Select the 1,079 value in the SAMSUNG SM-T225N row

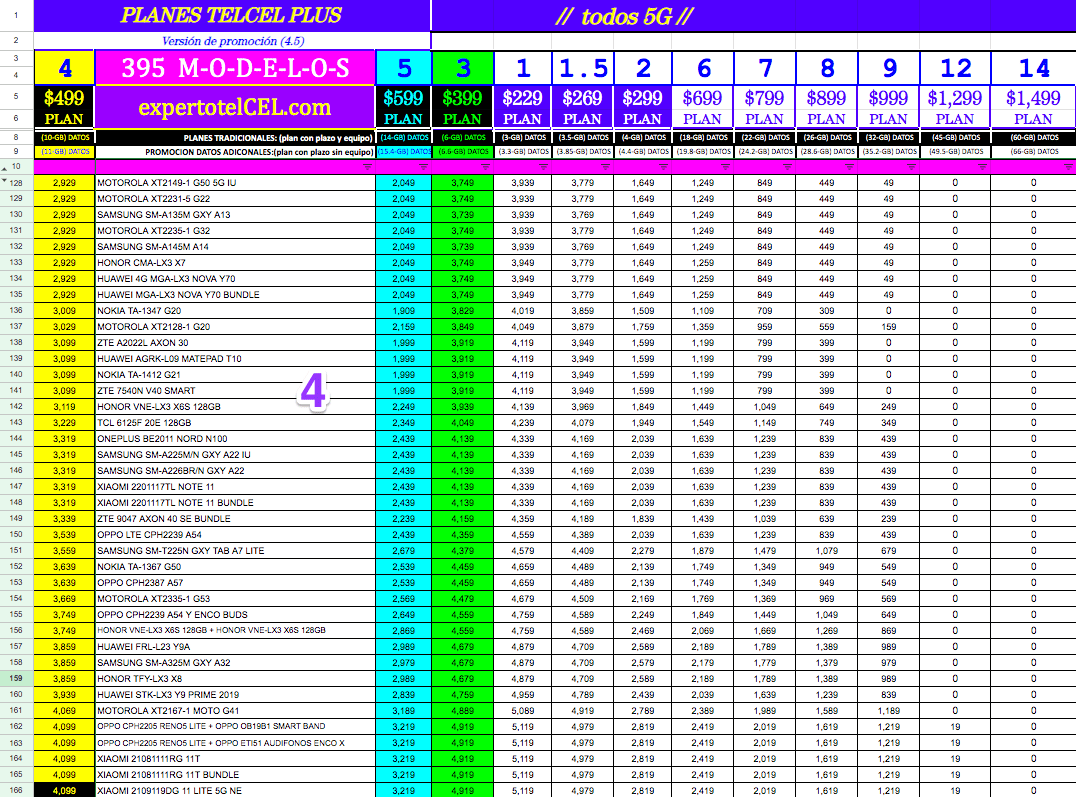point(827,551)
